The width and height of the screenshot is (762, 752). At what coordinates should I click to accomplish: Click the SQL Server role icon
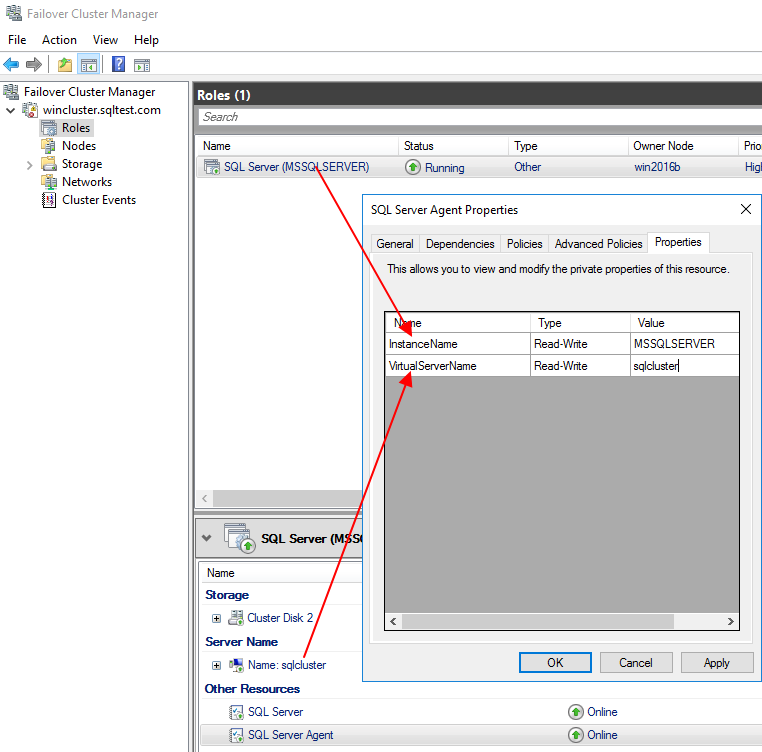click(212, 167)
